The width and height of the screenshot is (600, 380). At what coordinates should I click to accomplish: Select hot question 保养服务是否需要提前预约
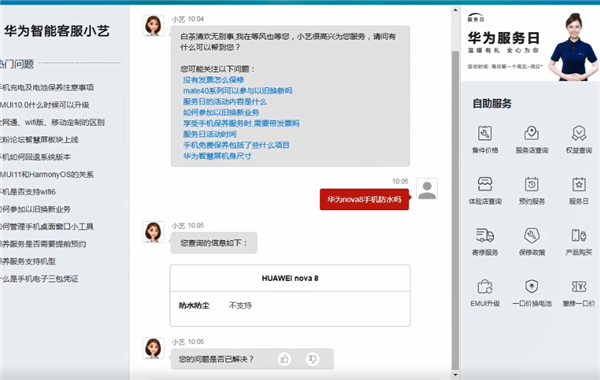43,244
